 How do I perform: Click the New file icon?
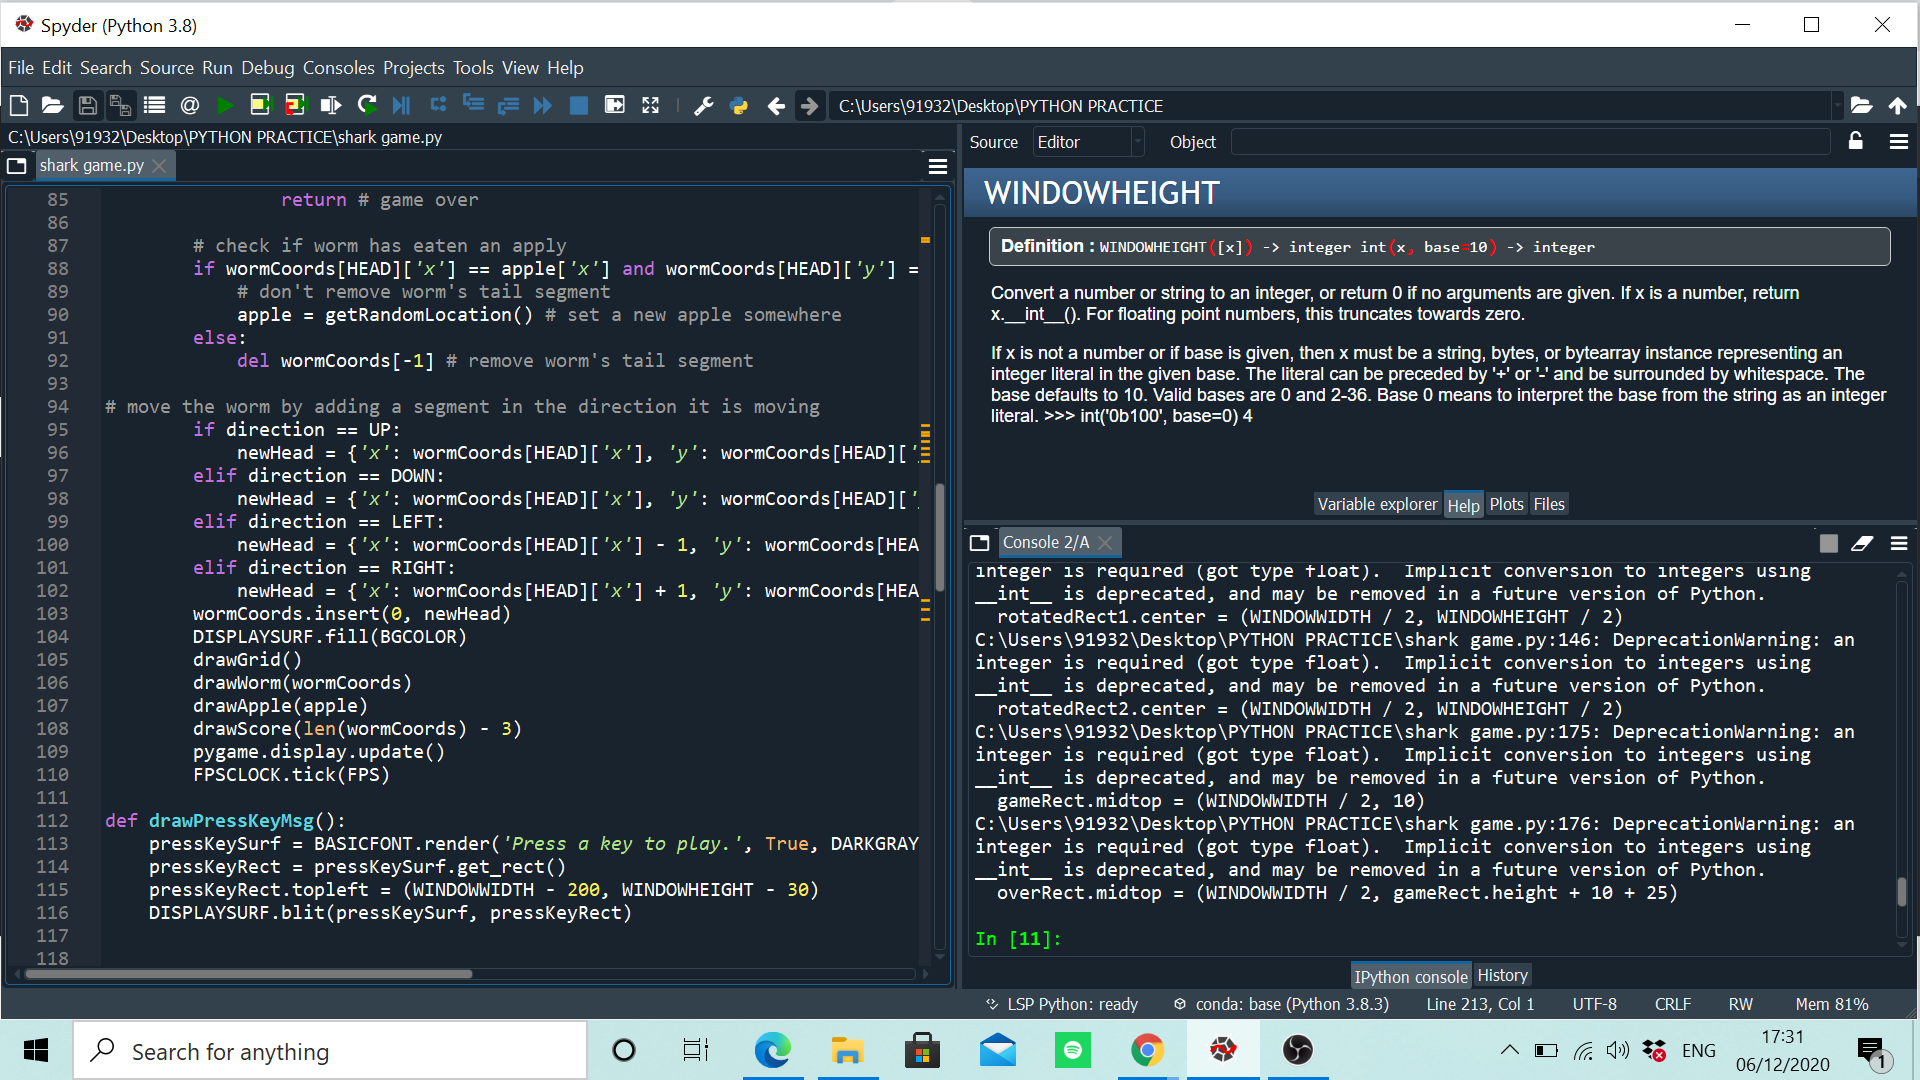click(18, 105)
